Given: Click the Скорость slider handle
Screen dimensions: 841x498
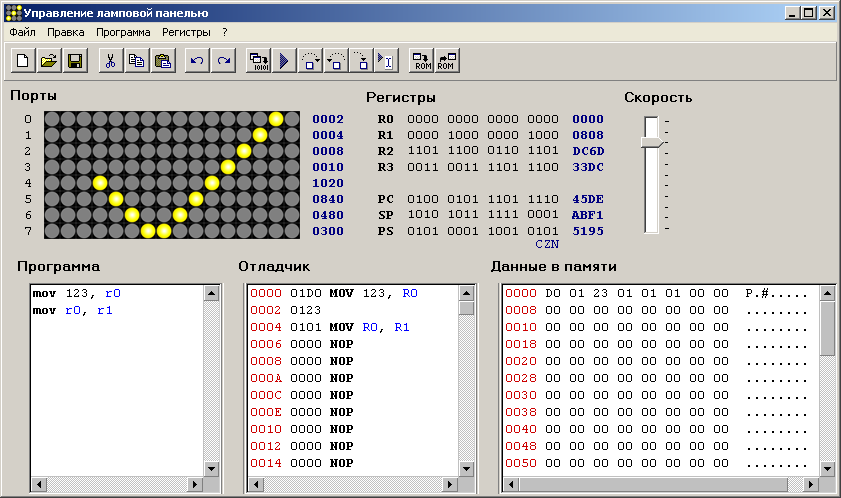Looking at the screenshot, I should pyautogui.click(x=651, y=143).
